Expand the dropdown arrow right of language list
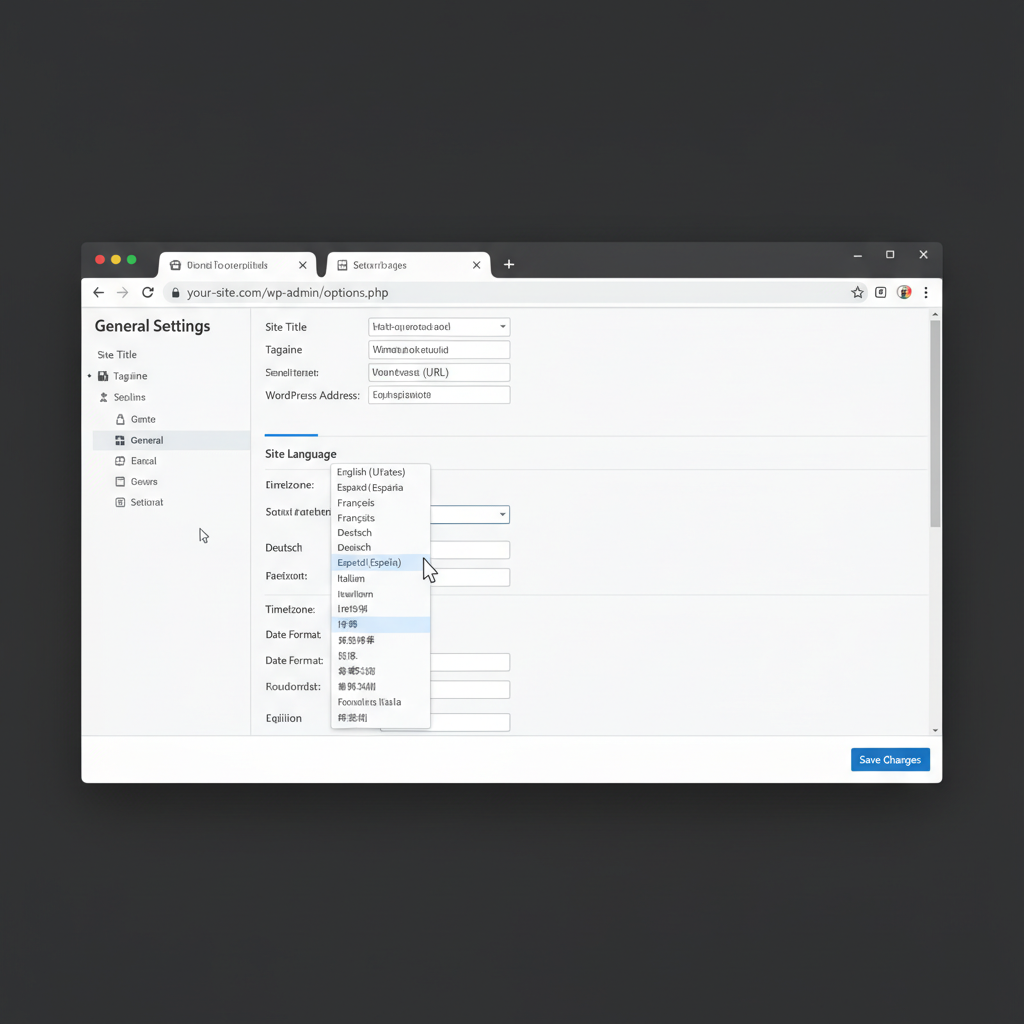The width and height of the screenshot is (1024, 1024). [502, 515]
